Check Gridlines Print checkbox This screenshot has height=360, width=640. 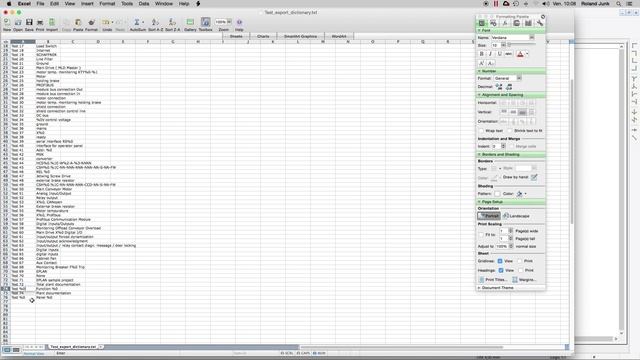click(520, 261)
